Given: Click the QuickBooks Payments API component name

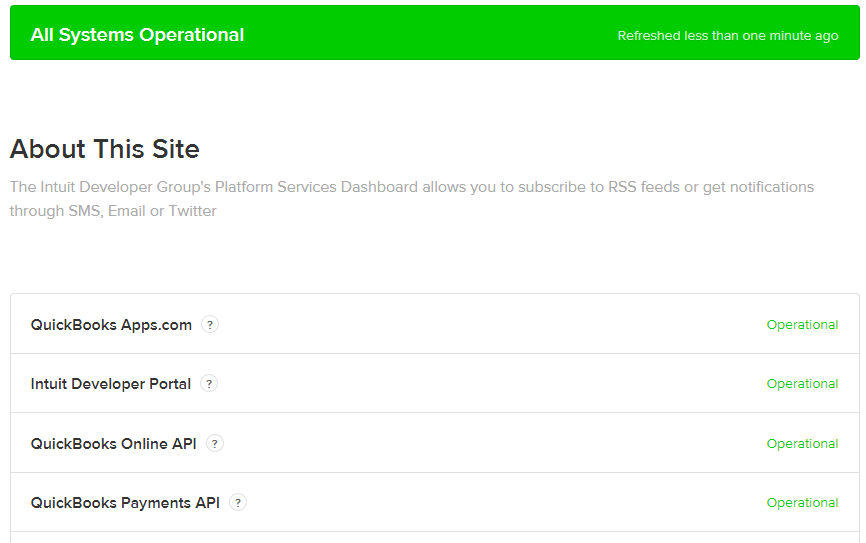Looking at the screenshot, I should click(x=125, y=503).
